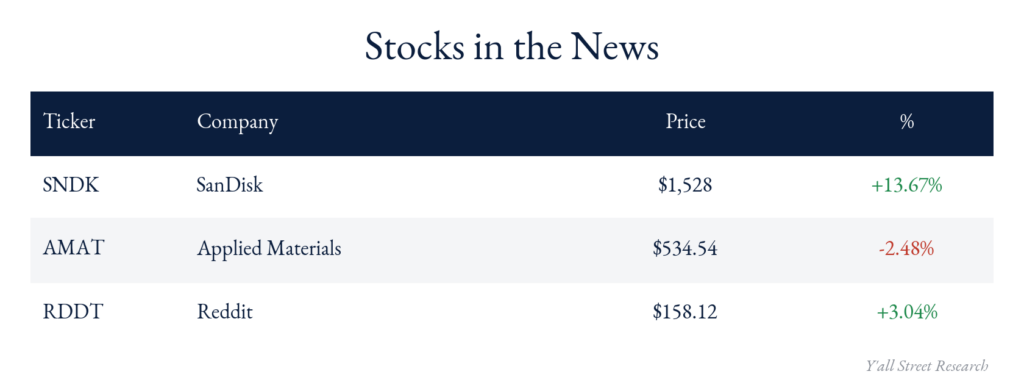Select the $158.12 price cell
1024x388 pixels.
[x=685, y=313]
